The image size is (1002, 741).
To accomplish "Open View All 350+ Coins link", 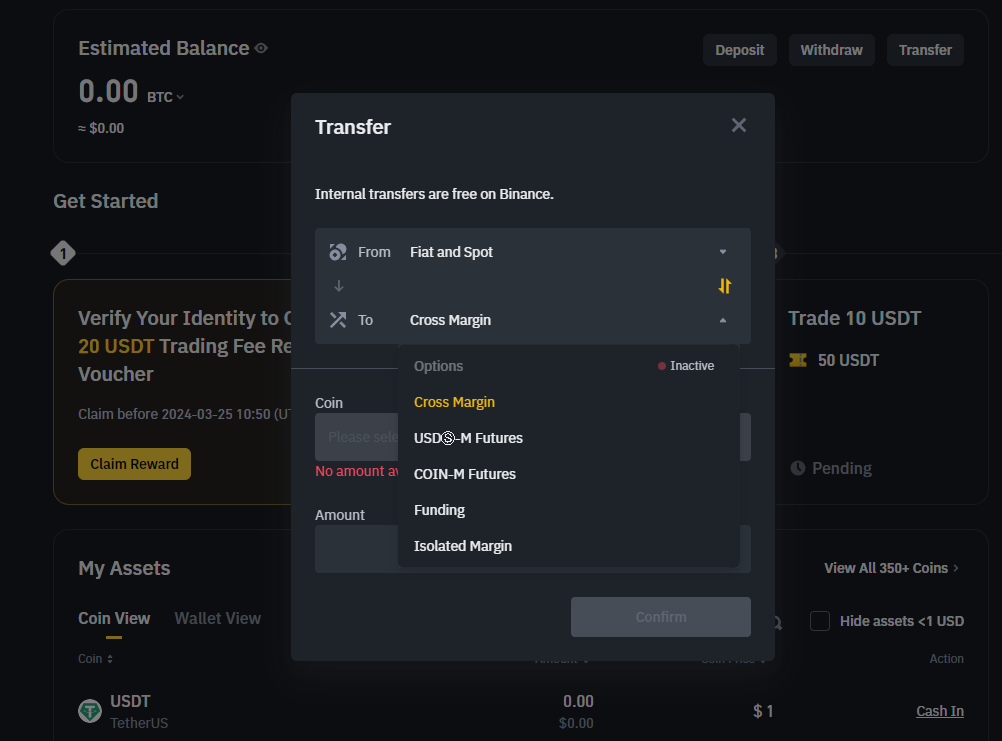I will pos(891,568).
